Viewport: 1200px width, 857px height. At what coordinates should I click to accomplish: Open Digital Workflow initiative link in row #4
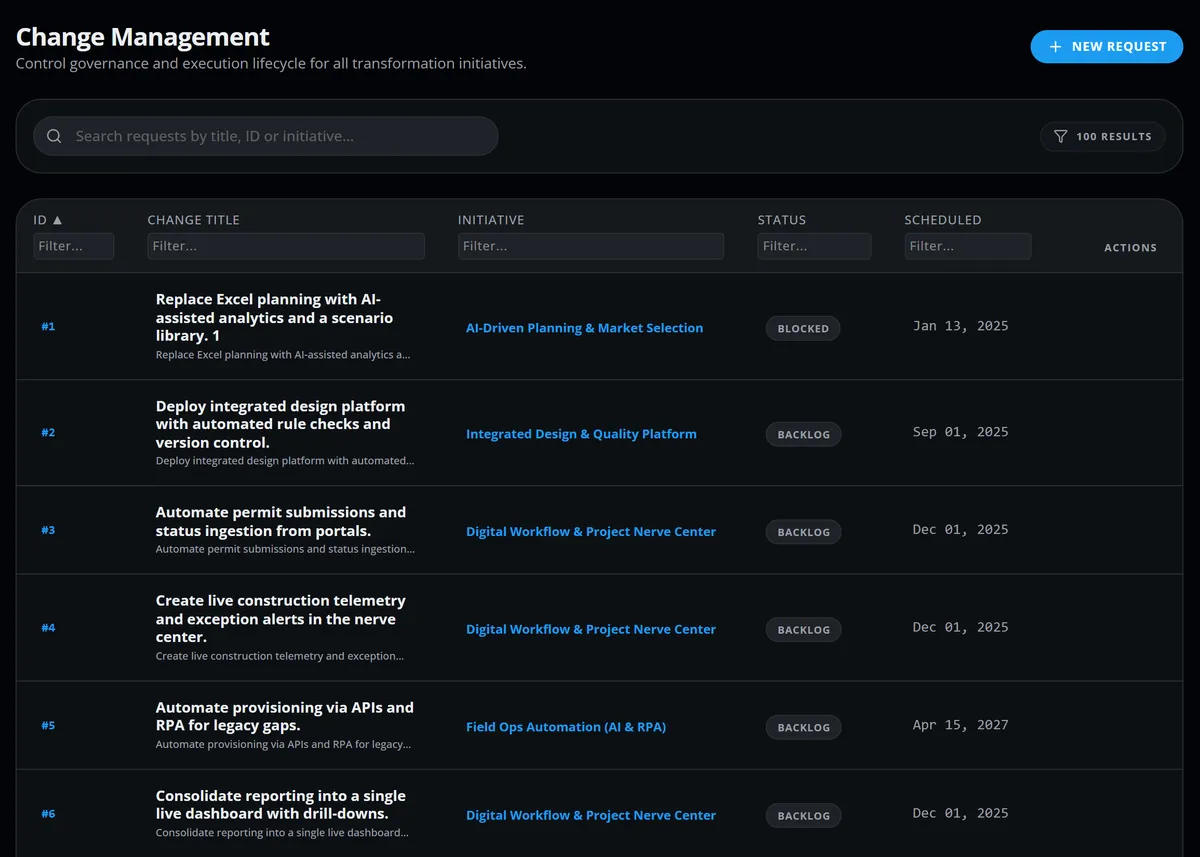pos(591,630)
